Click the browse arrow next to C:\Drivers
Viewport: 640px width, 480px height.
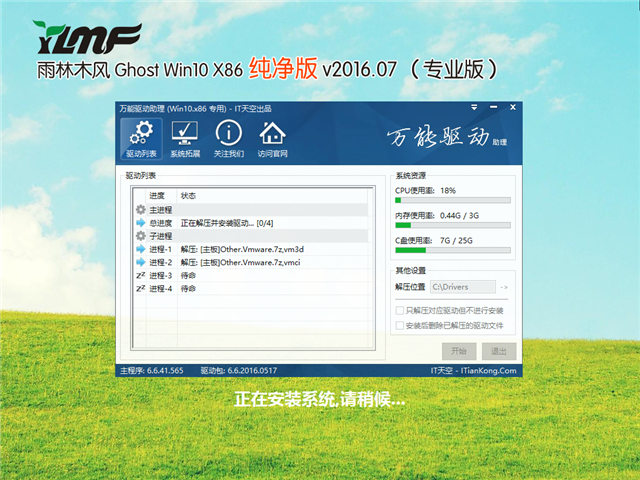tap(504, 287)
